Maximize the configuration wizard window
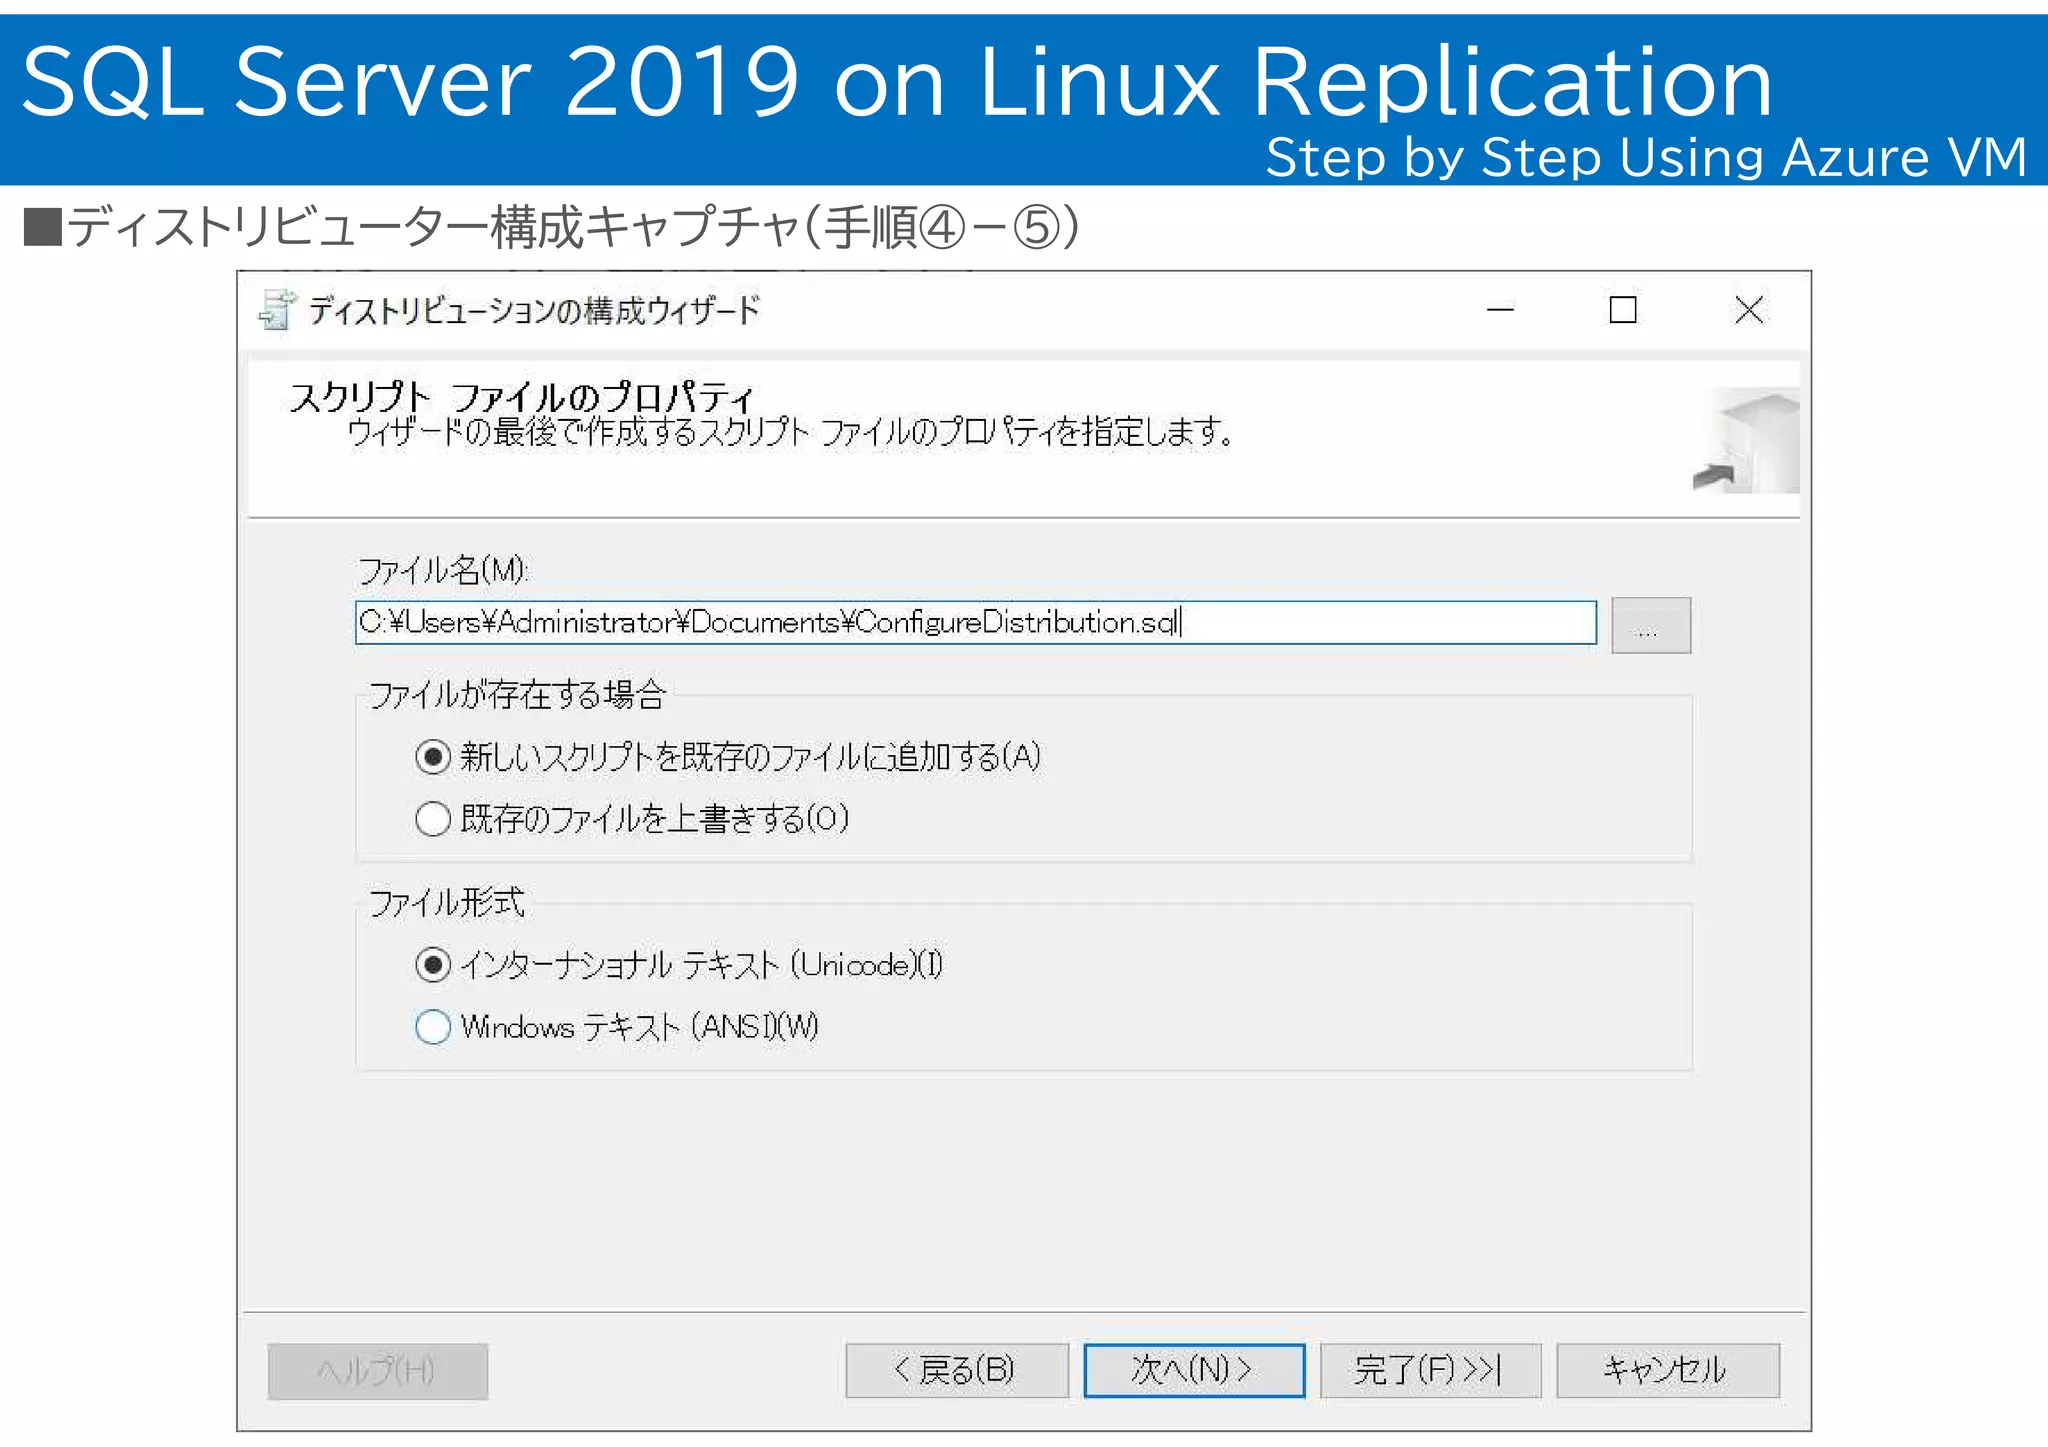The image size is (2048, 1447). click(x=1623, y=310)
